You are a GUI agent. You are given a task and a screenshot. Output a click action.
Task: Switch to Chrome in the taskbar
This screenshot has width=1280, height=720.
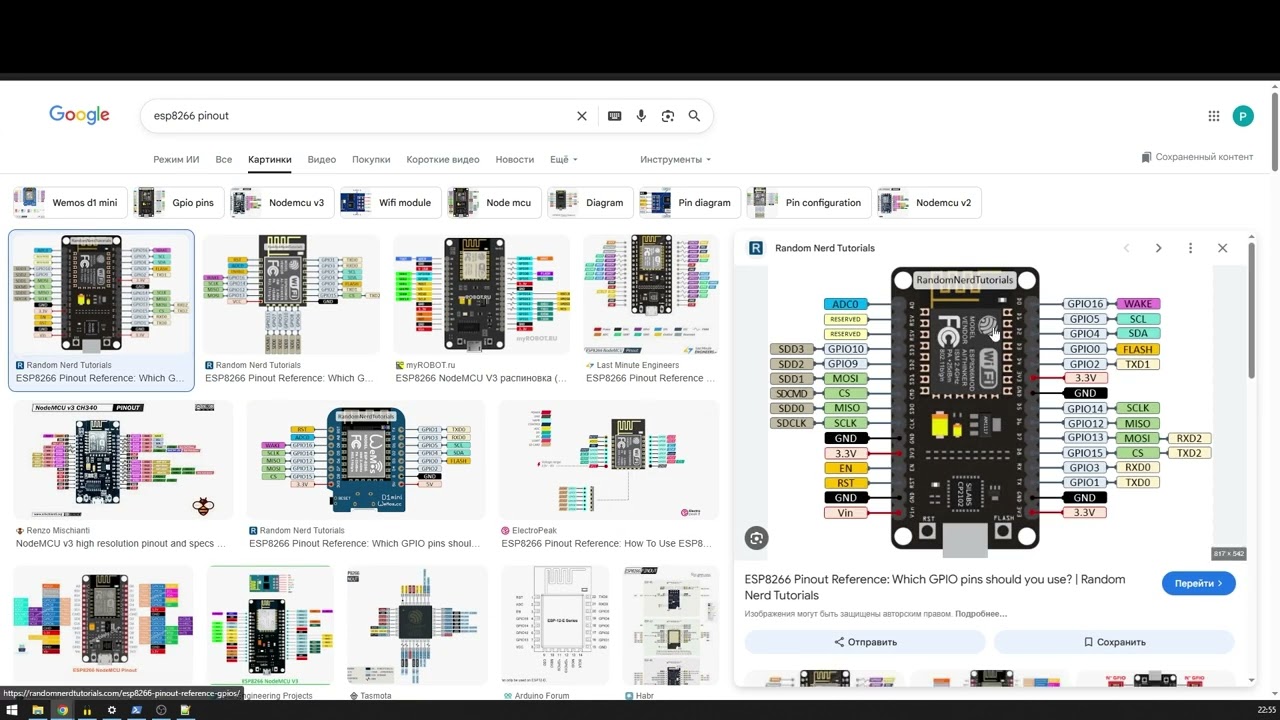click(62, 710)
